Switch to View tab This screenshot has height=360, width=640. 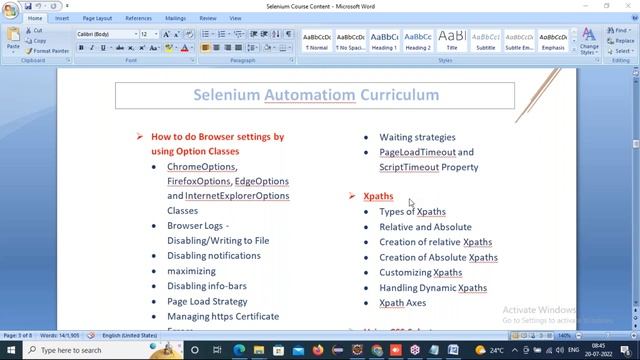click(x=235, y=18)
